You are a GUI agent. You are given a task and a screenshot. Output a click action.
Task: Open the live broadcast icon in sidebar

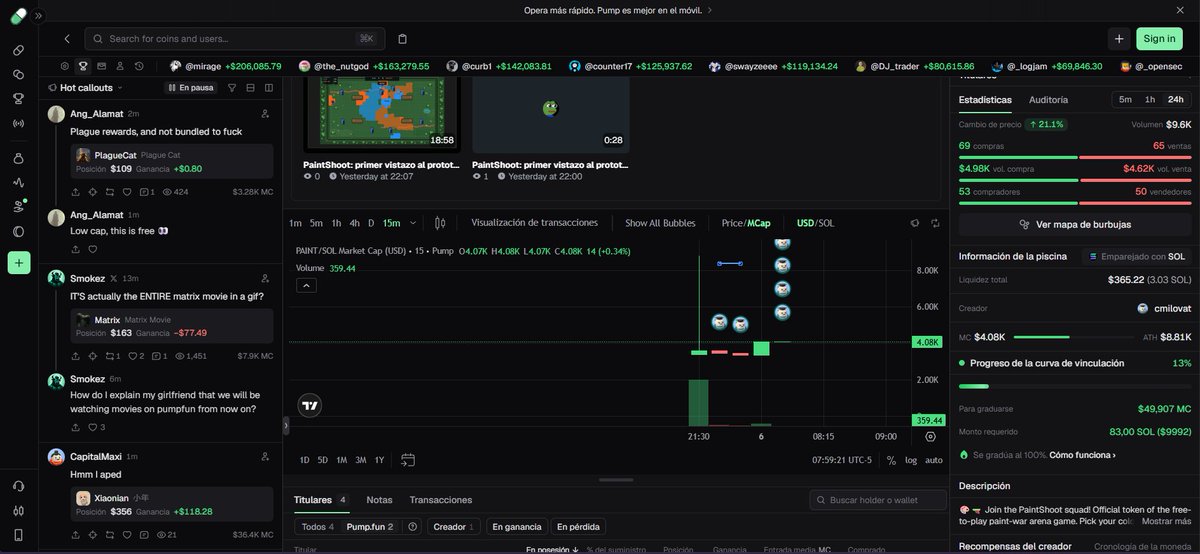click(x=18, y=123)
